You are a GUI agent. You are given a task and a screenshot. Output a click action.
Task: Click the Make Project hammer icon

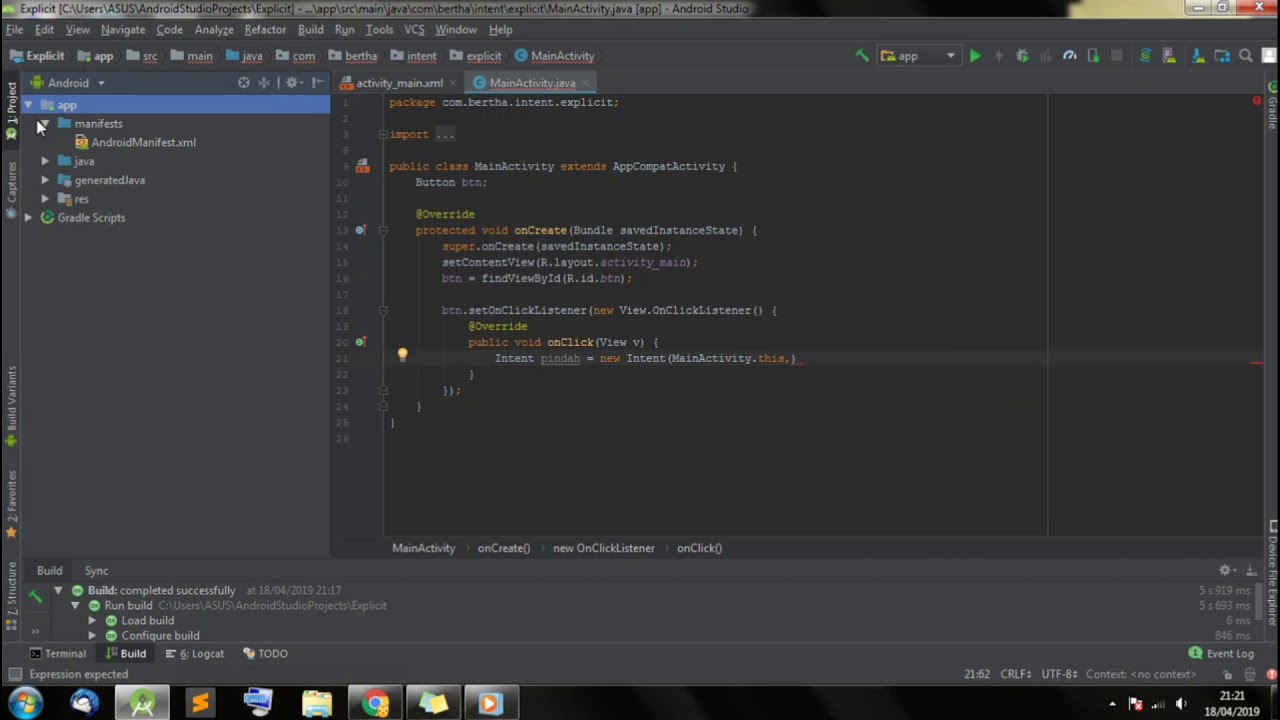(862, 56)
